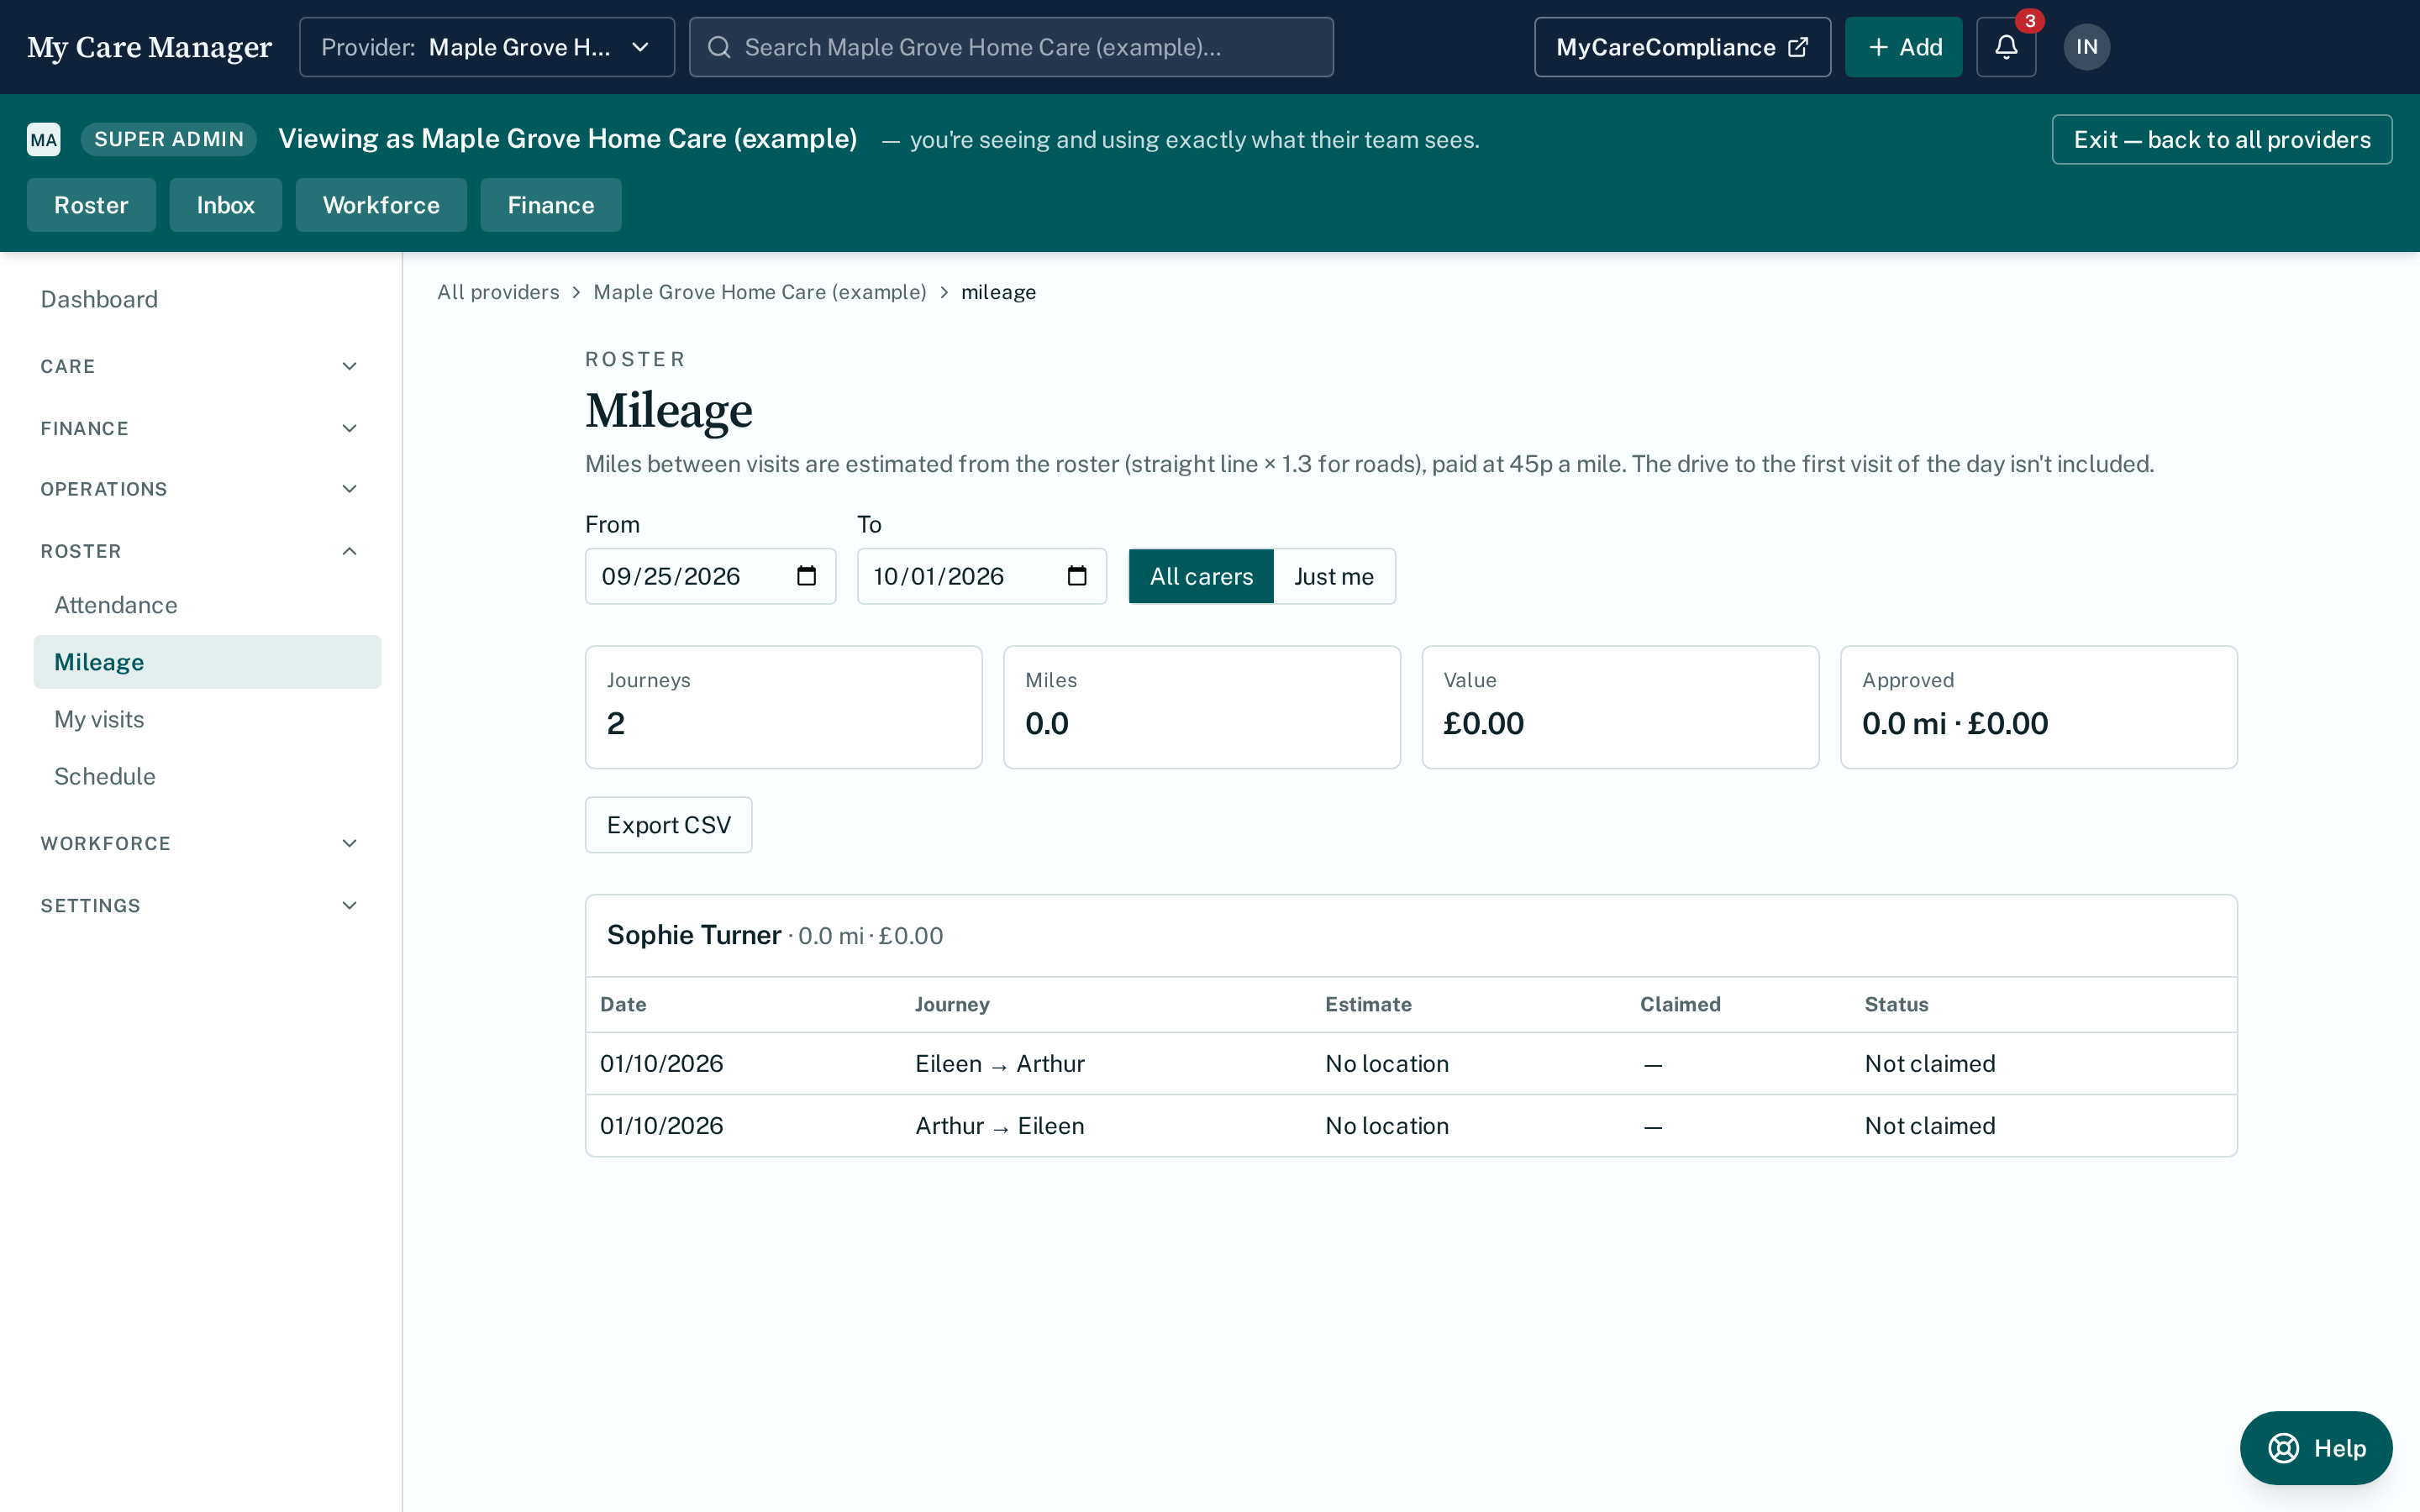Image resolution: width=2420 pixels, height=1512 pixels.
Task: Select the All carers toggle
Action: [x=1201, y=576]
